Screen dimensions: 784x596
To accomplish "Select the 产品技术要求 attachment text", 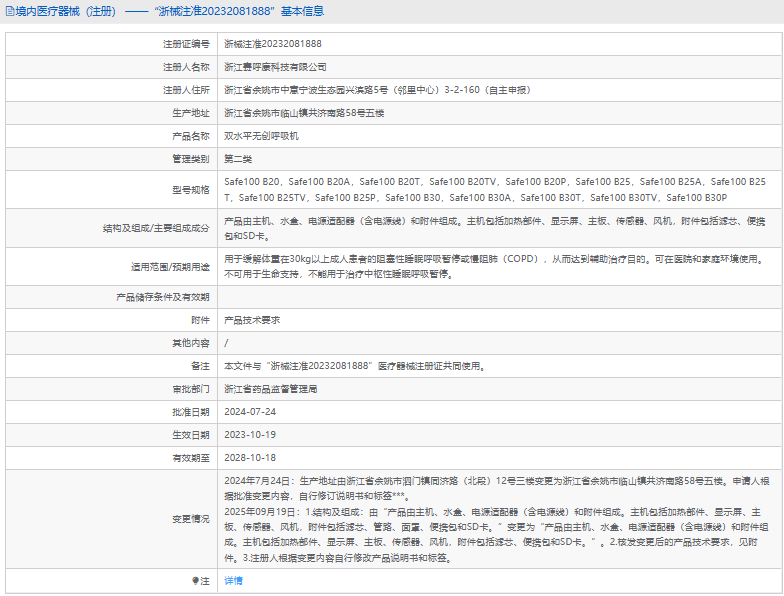I will [x=252, y=320].
